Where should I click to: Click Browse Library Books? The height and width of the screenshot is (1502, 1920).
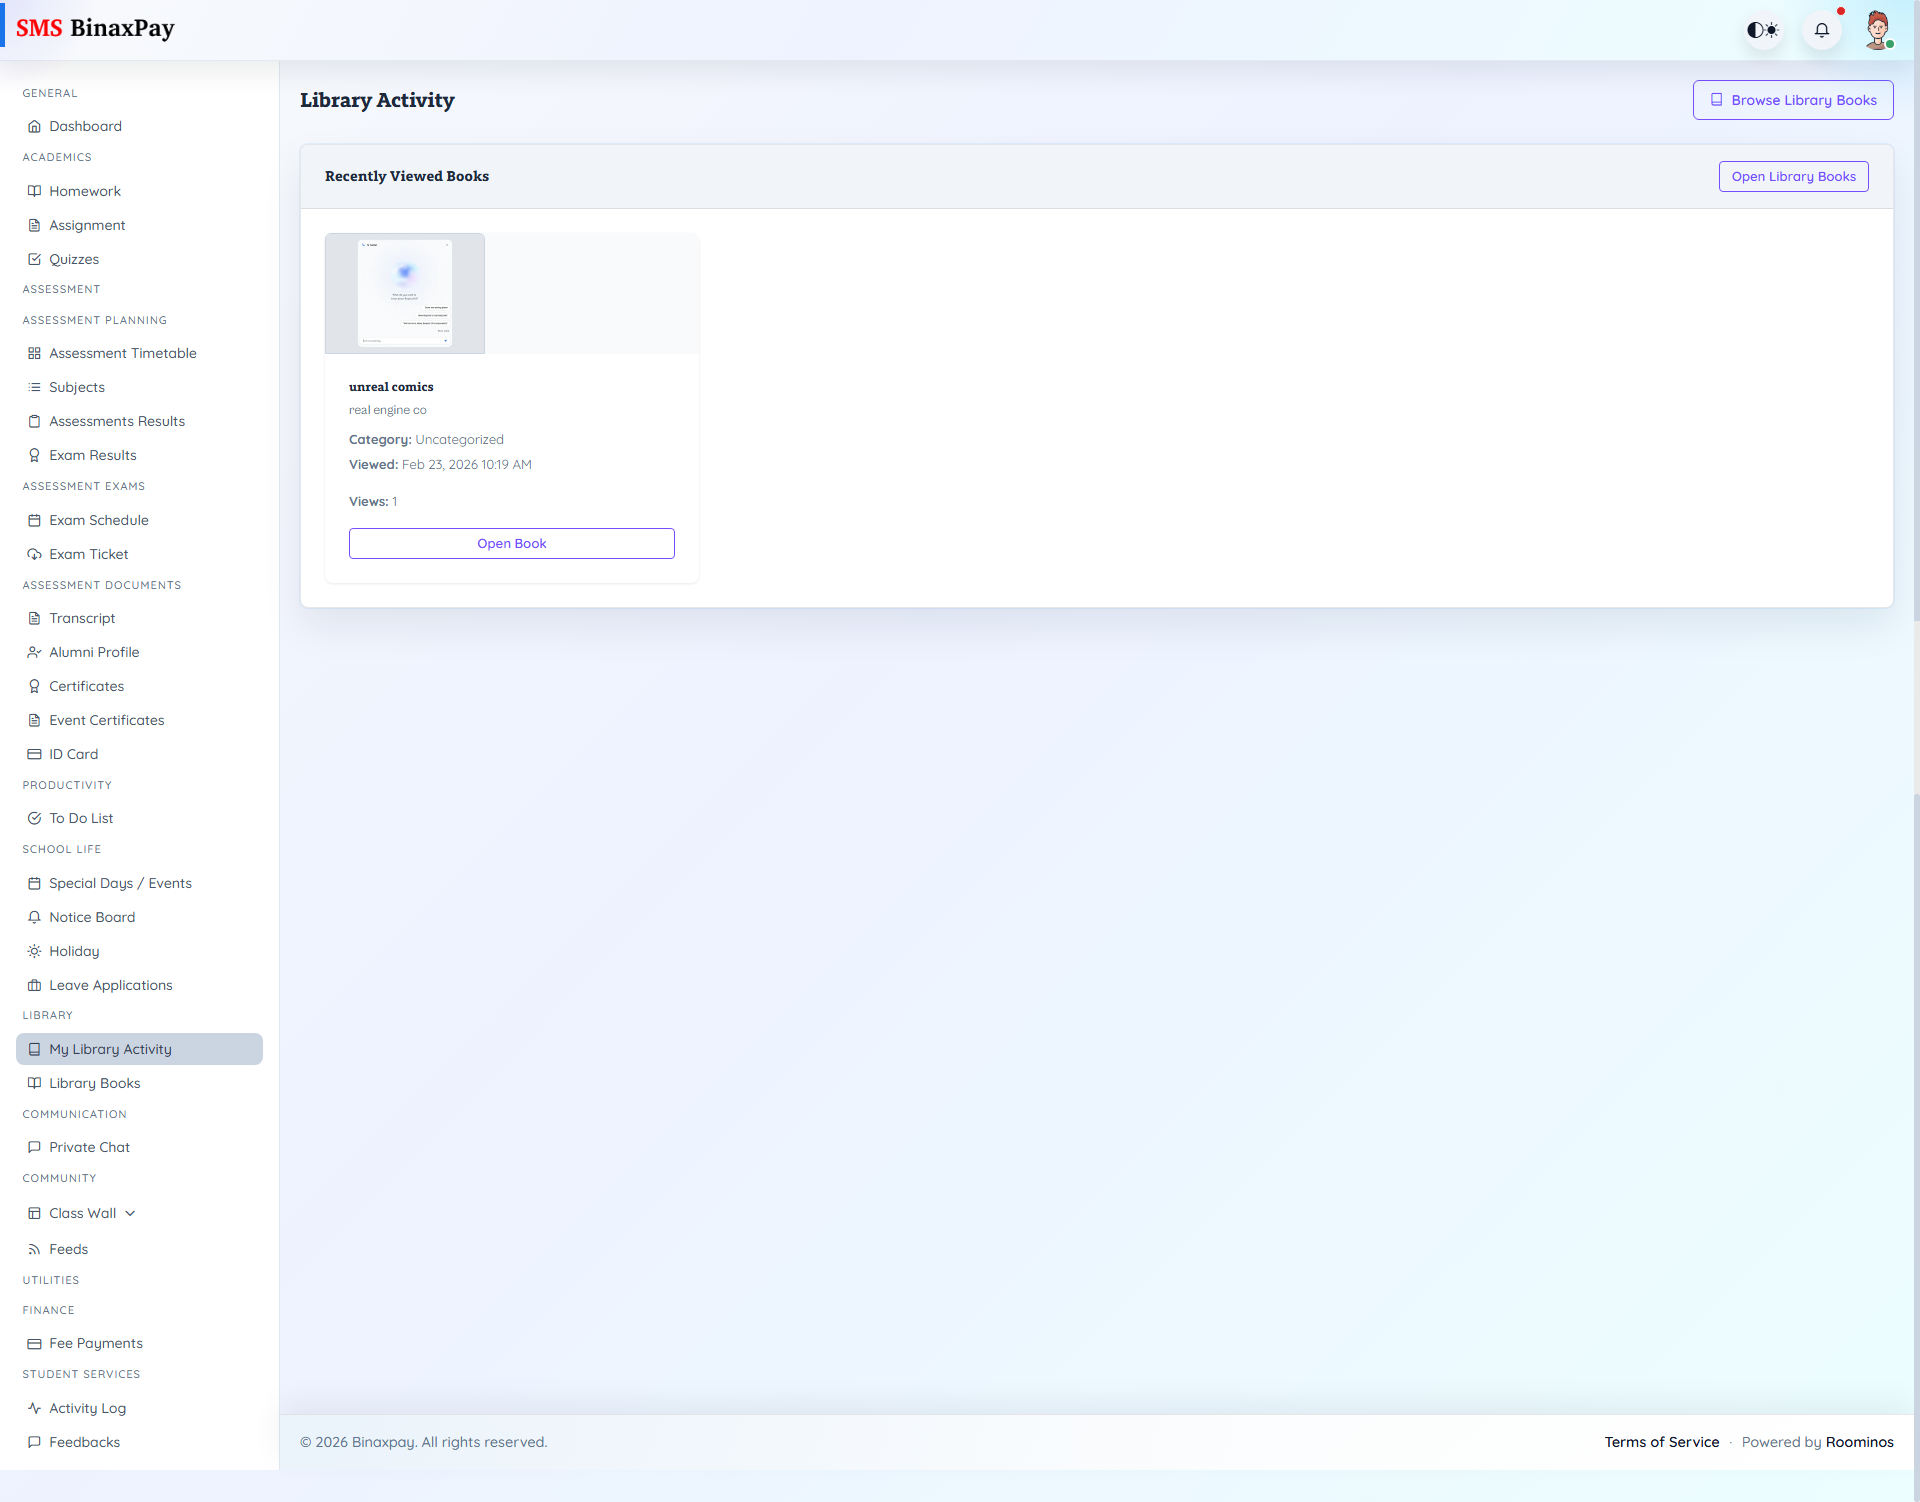click(1792, 100)
